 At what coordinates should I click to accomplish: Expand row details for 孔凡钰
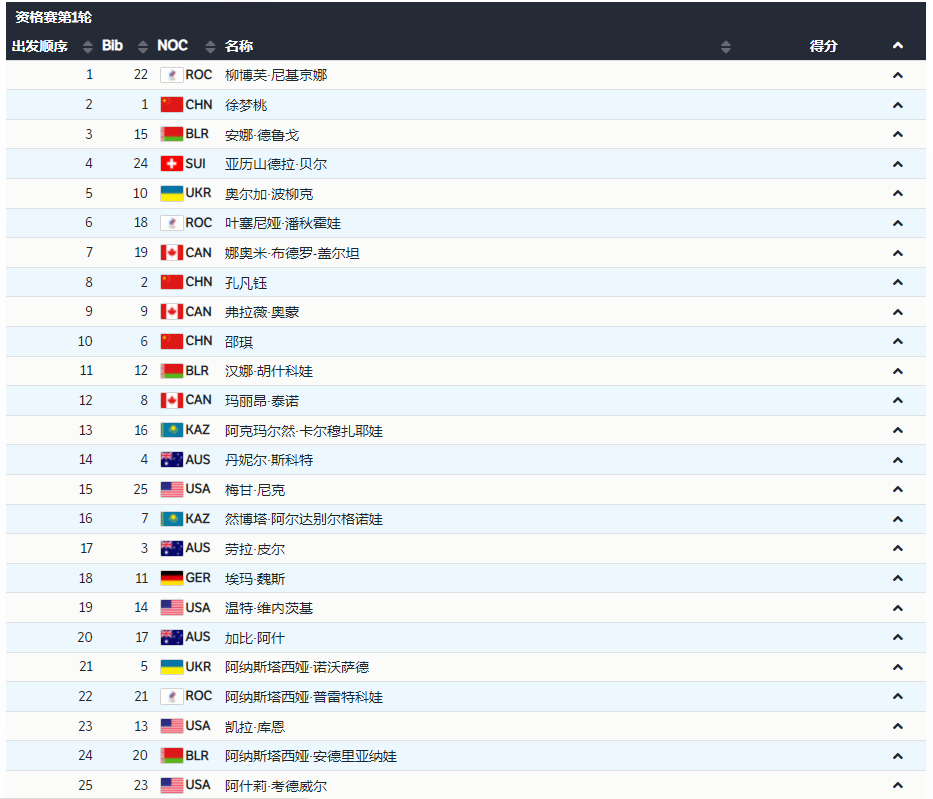(897, 282)
